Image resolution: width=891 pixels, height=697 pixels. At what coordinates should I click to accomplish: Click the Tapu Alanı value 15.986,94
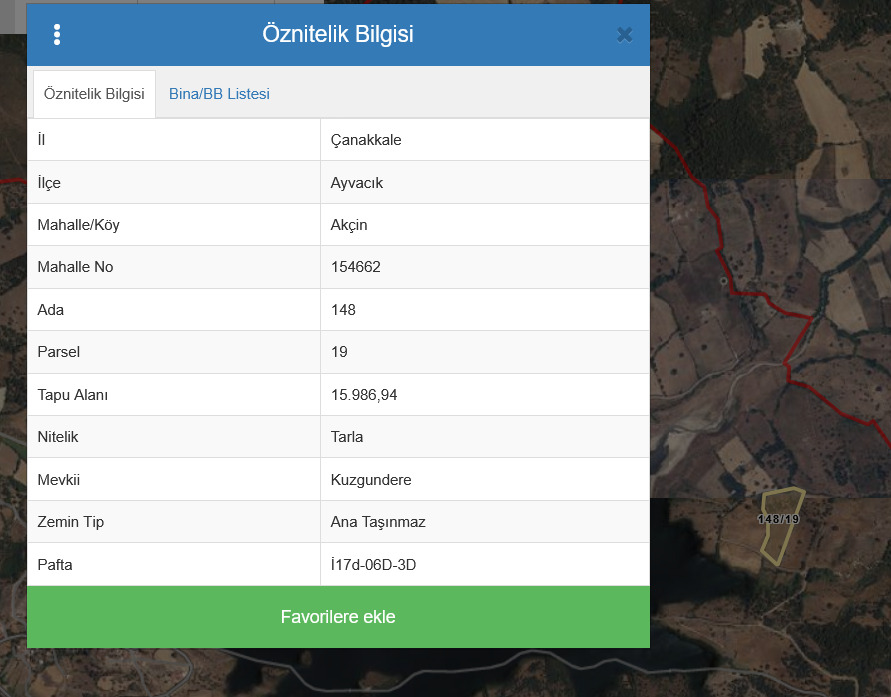point(364,395)
